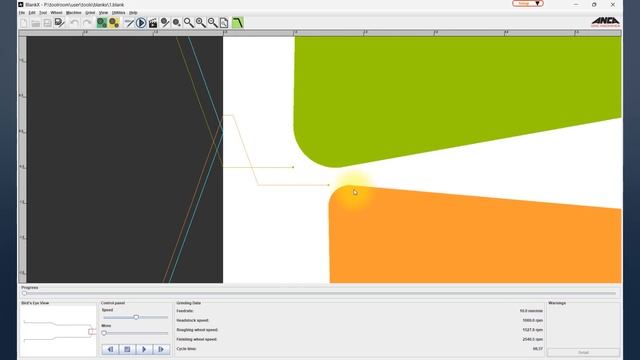Image resolution: width=640 pixels, height=360 pixels.
Task: Click the Finishing wheel speed label
Action: pos(197,339)
